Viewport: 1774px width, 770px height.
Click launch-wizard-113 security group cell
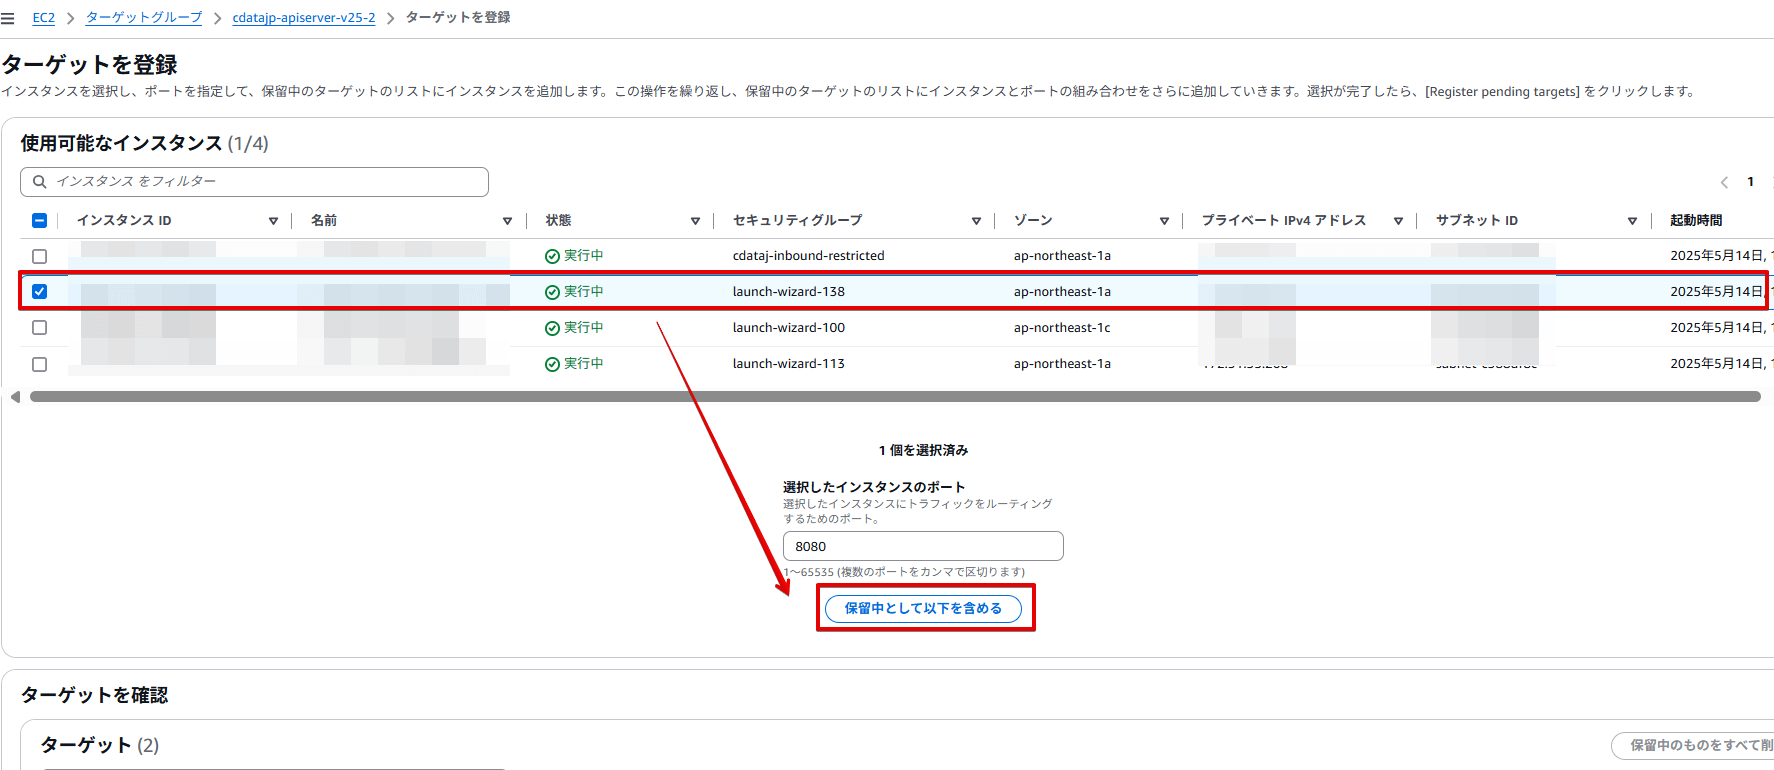(789, 364)
